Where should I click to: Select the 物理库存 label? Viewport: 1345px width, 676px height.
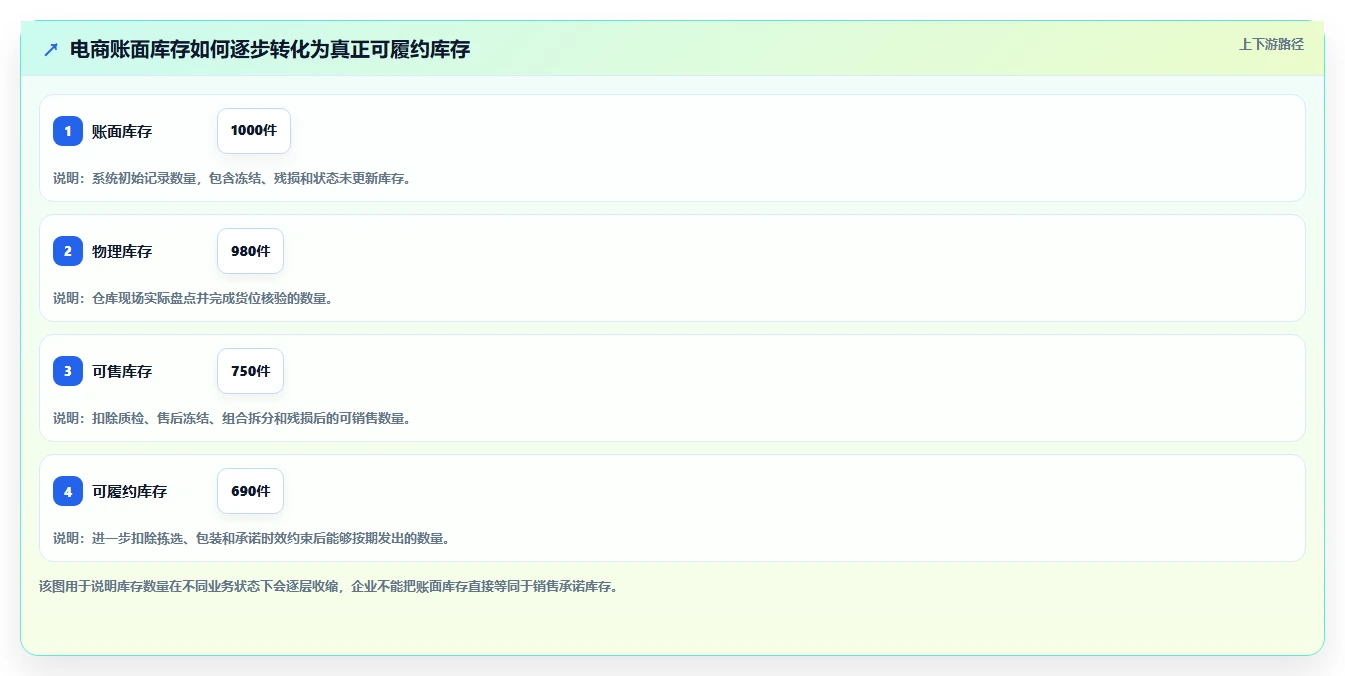[x=122, y=251]
